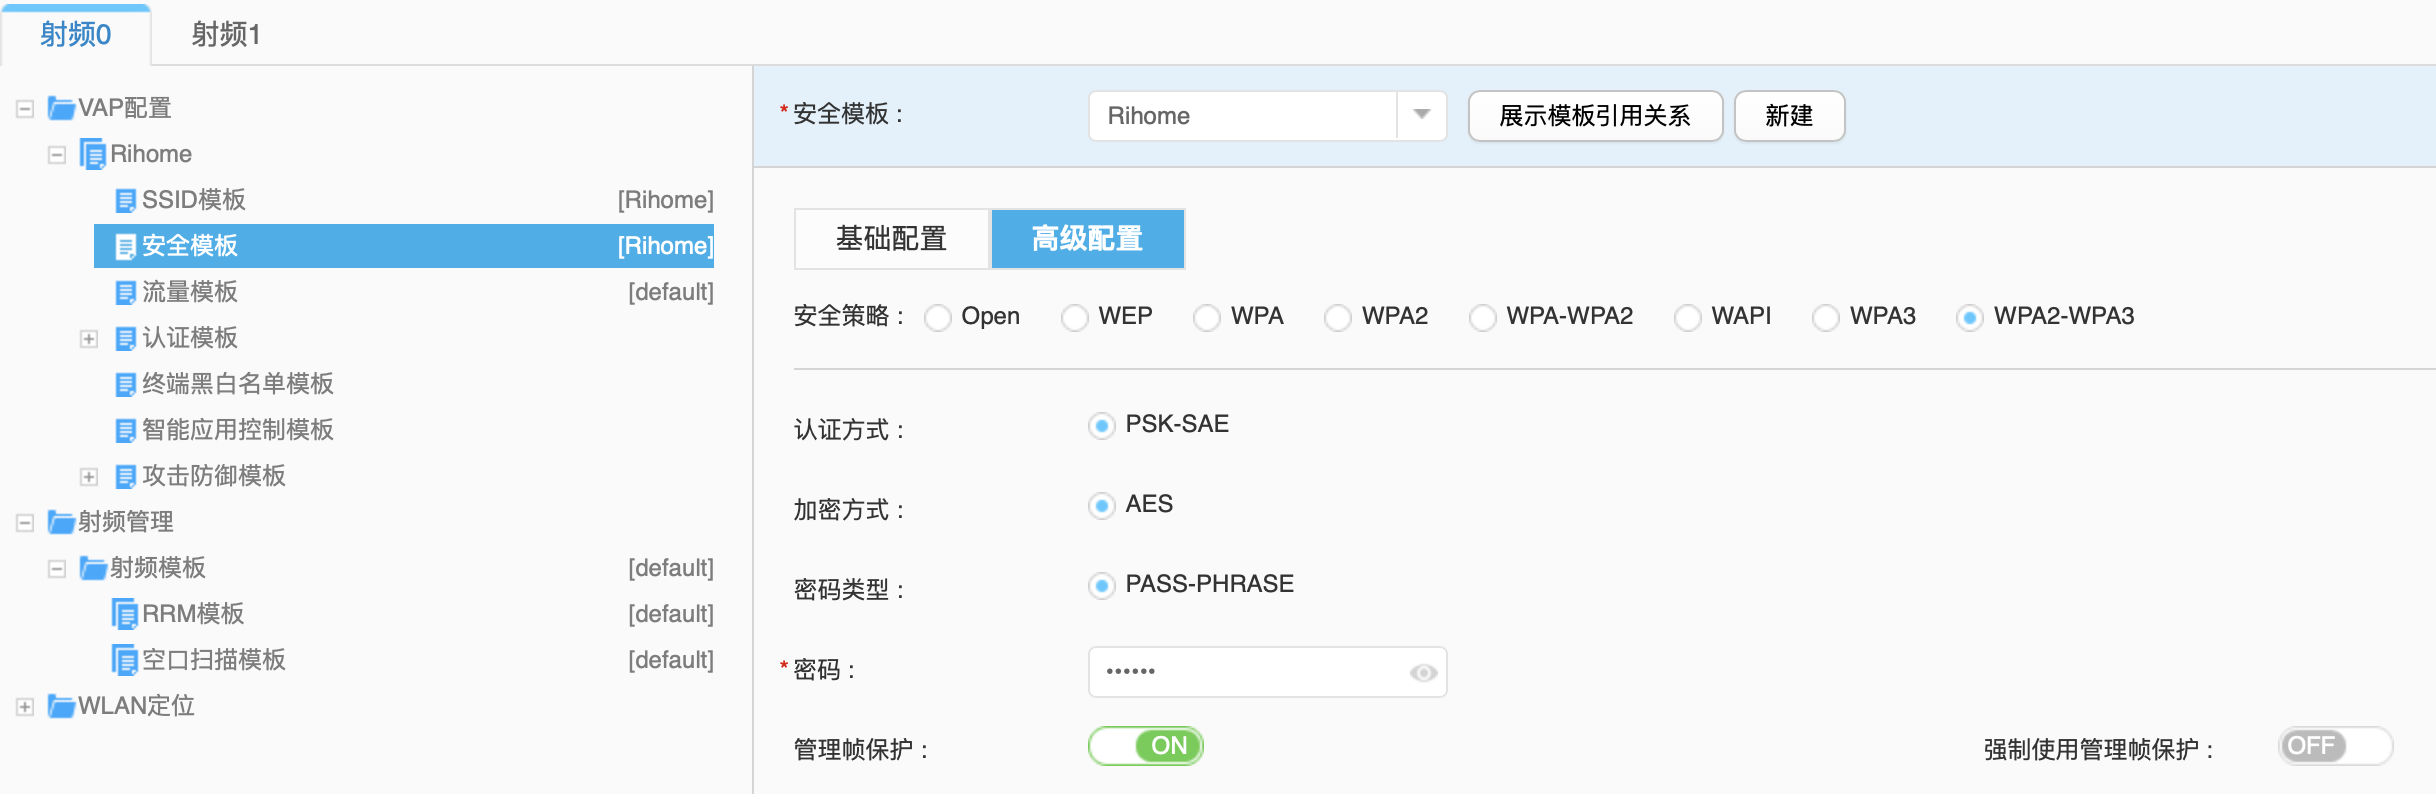Expand the 攻击防御模板 tree node
The image size is (2436, 794).
tap(89, 477)
